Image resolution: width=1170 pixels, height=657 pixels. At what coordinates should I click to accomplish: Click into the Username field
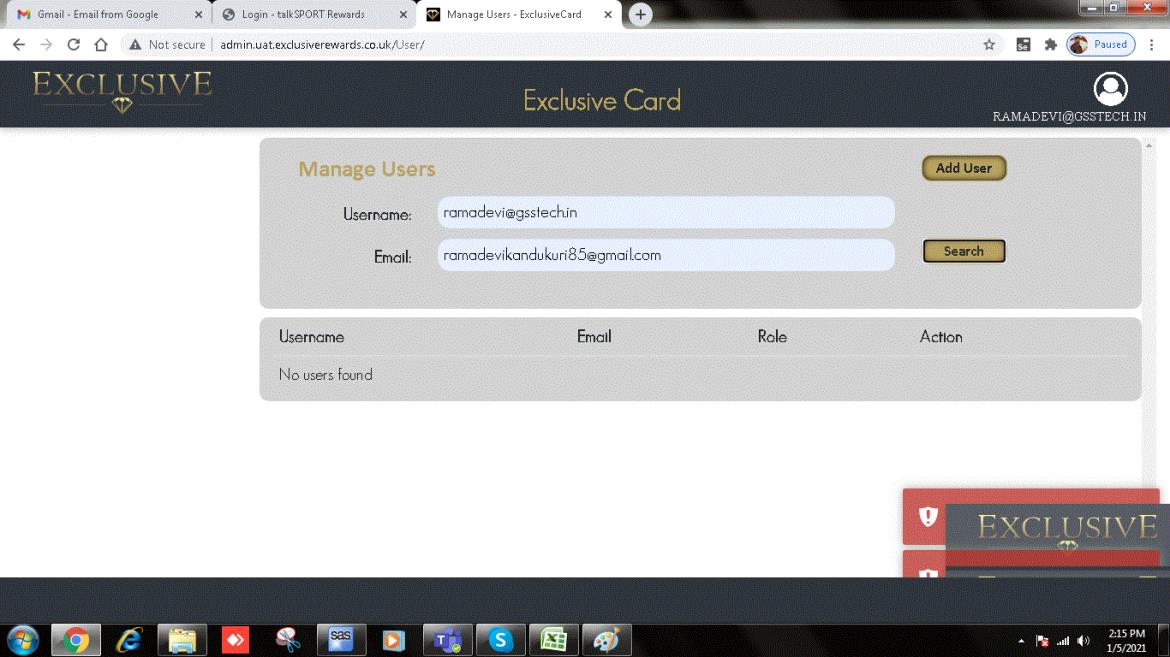(x=665, y=212)
